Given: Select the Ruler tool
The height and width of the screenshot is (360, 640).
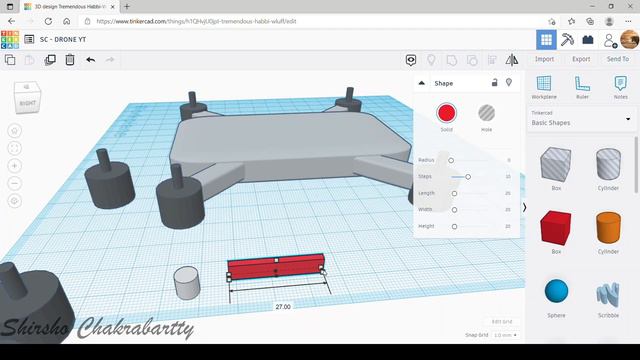Looking at the screenshot, I should pos(582,87).
